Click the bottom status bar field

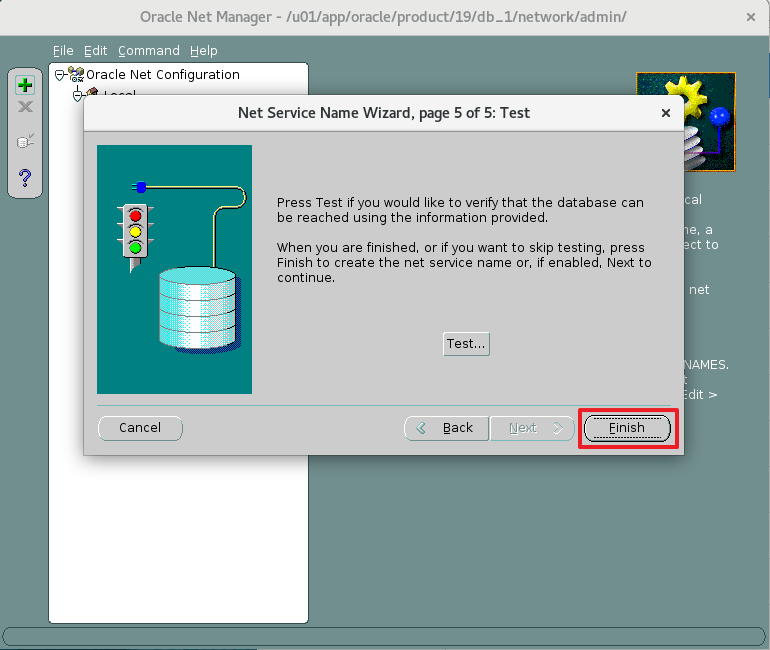(x=384, y=636)
